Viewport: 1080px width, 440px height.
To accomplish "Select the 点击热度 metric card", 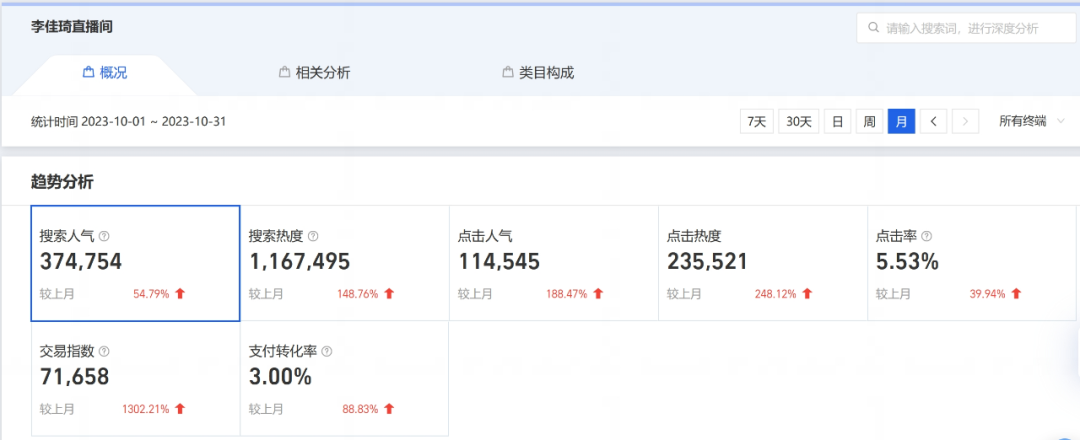I will point(762,263).
